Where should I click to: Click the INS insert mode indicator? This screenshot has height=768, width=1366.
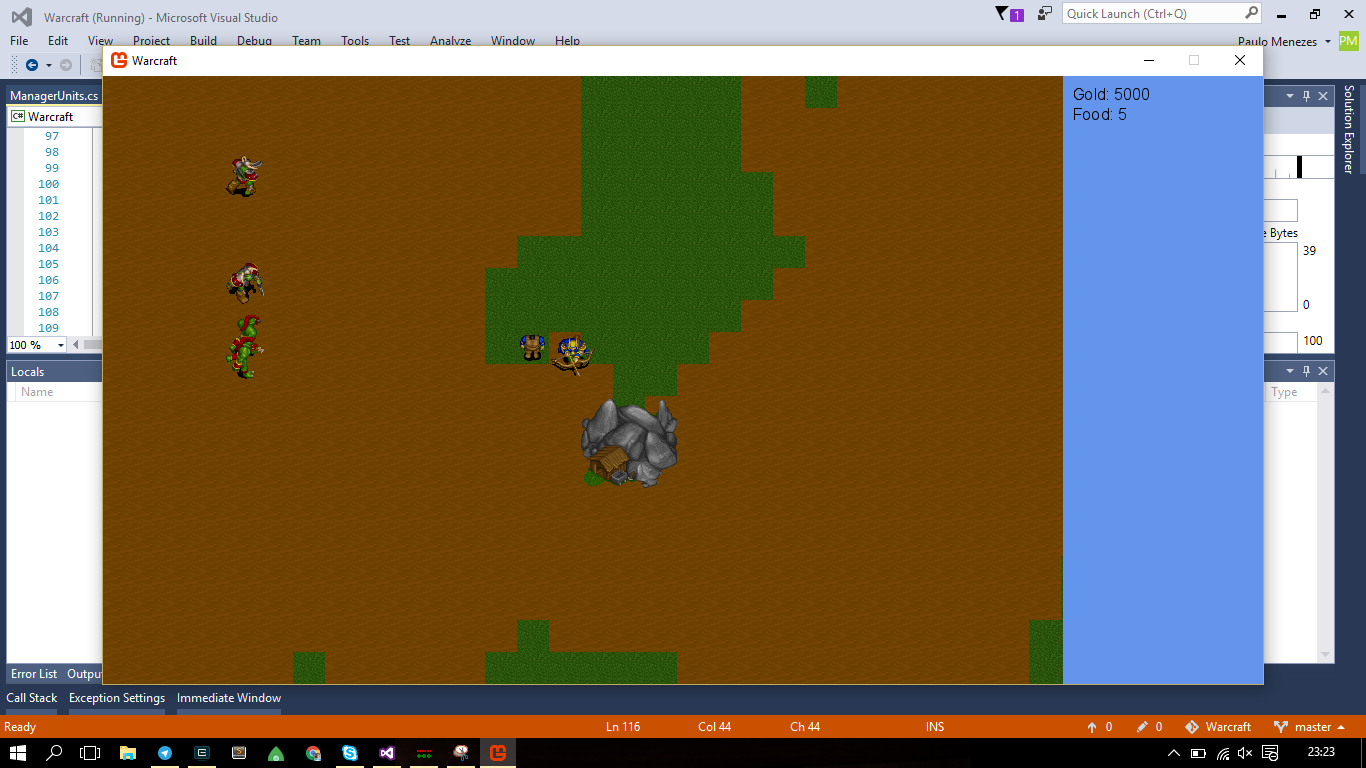click(935, 727)
